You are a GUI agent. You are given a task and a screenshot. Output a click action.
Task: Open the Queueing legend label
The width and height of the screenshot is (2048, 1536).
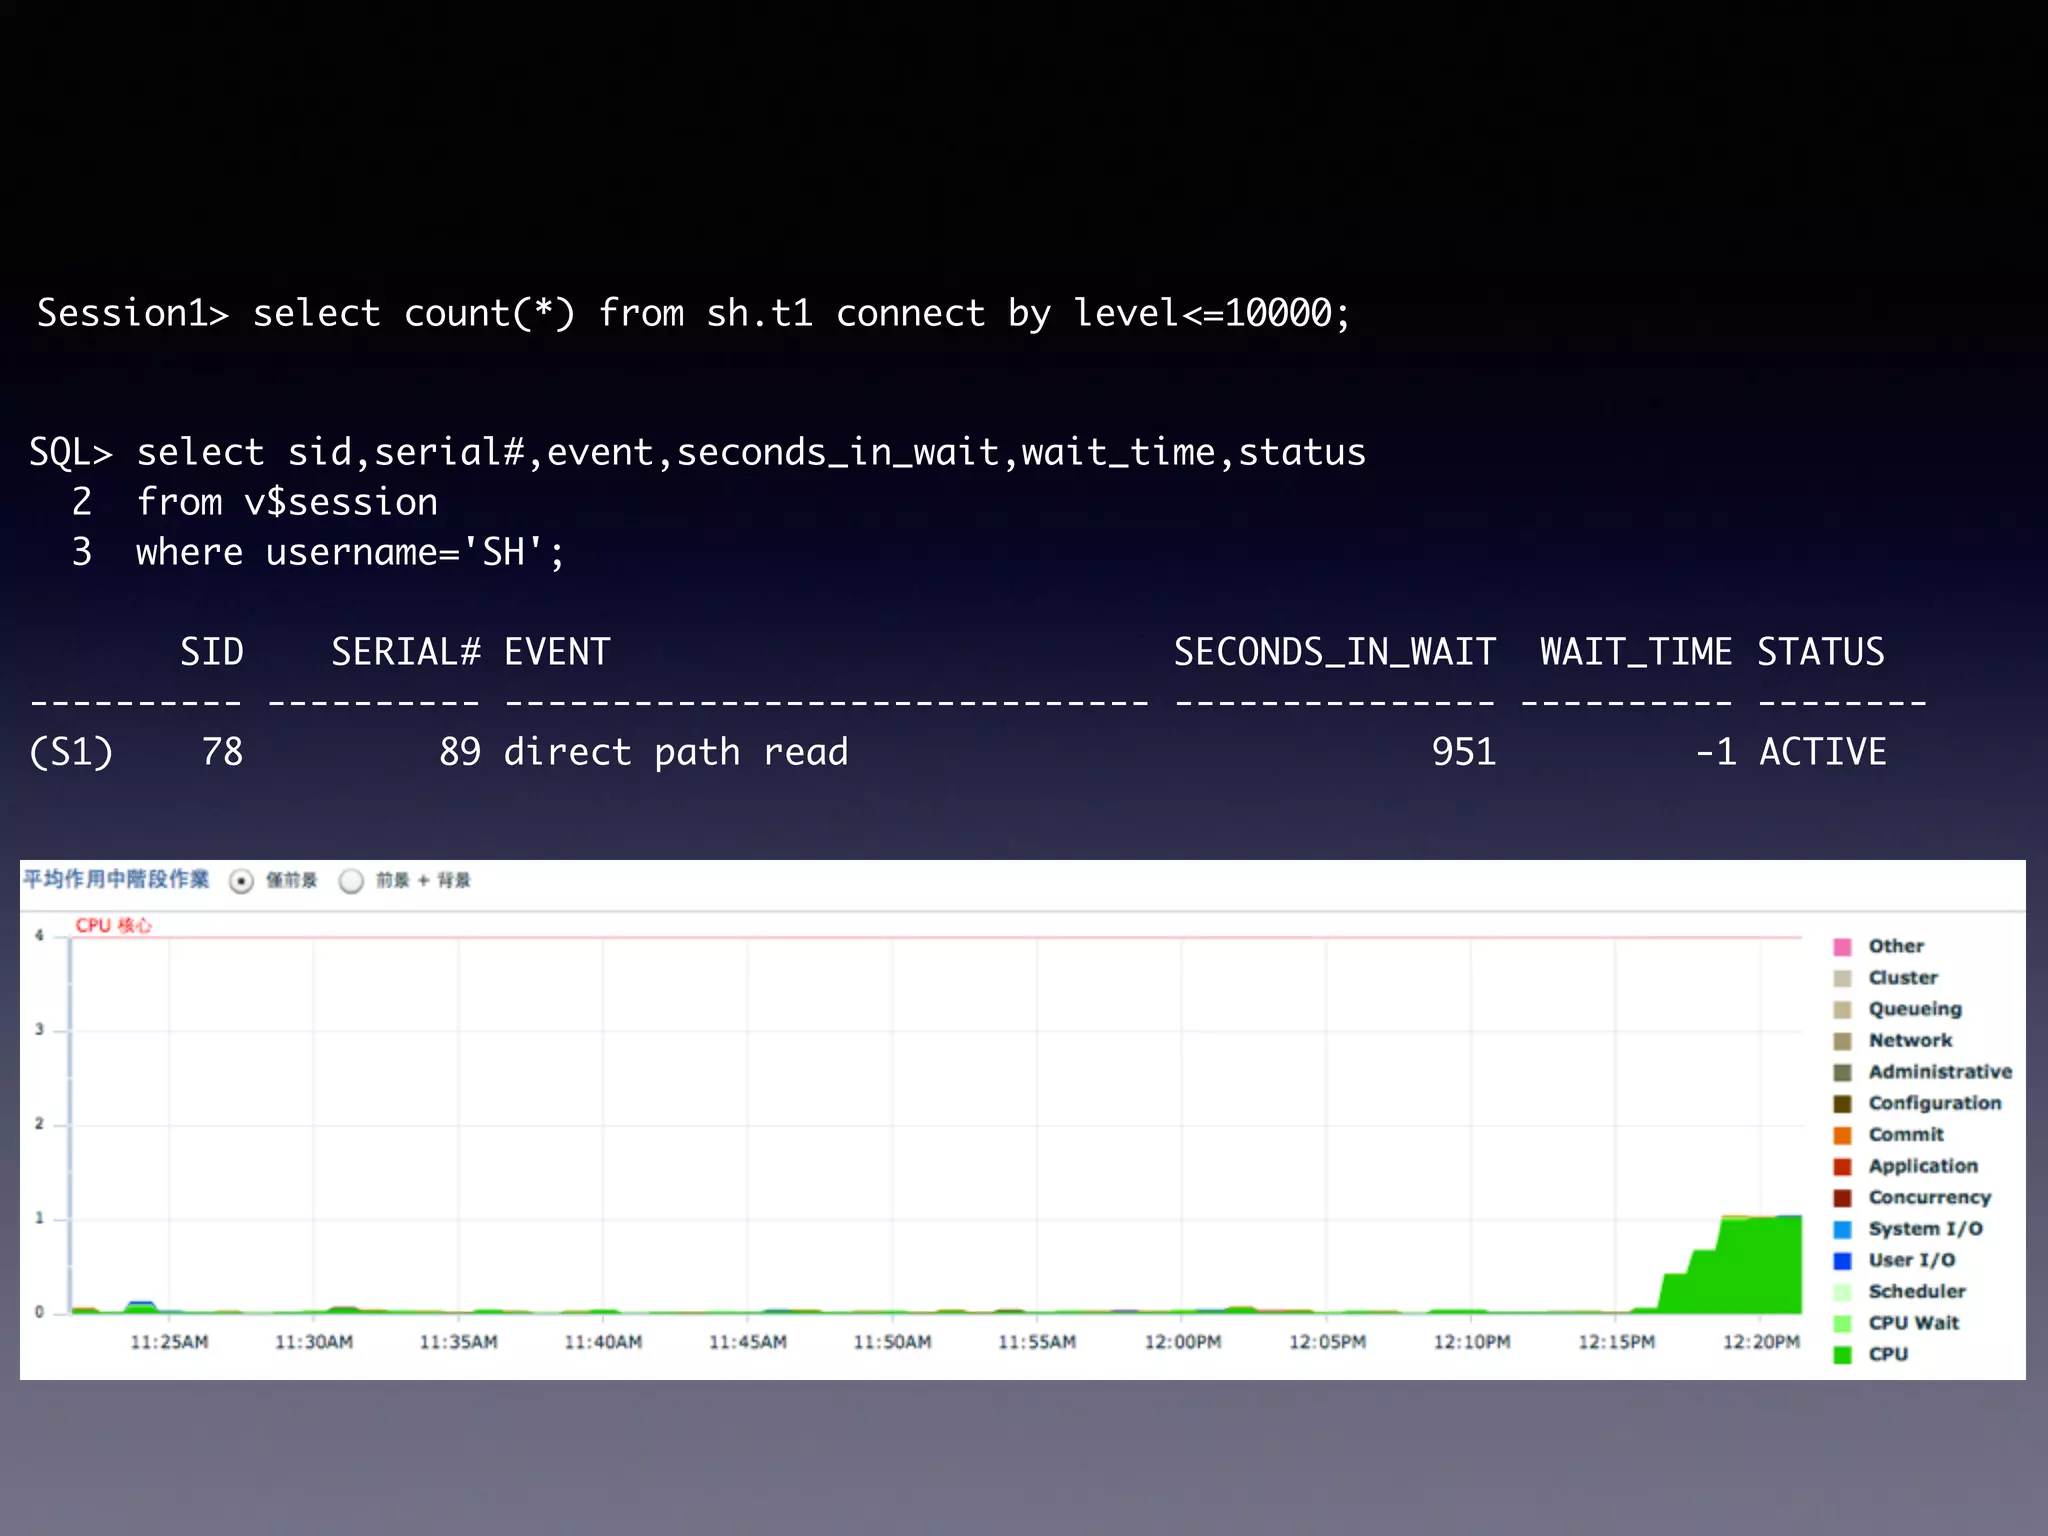[1915, 1009]
